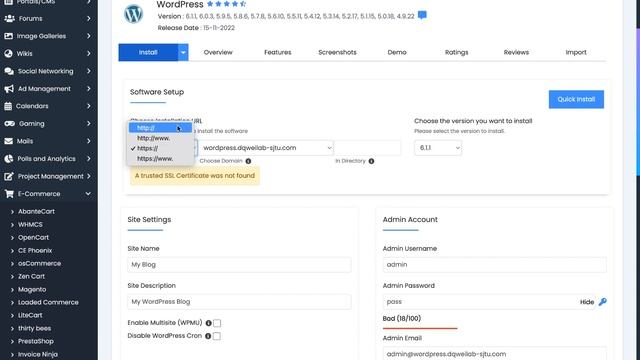
Task: Click the Site Description field
Action: pos(239,302)
